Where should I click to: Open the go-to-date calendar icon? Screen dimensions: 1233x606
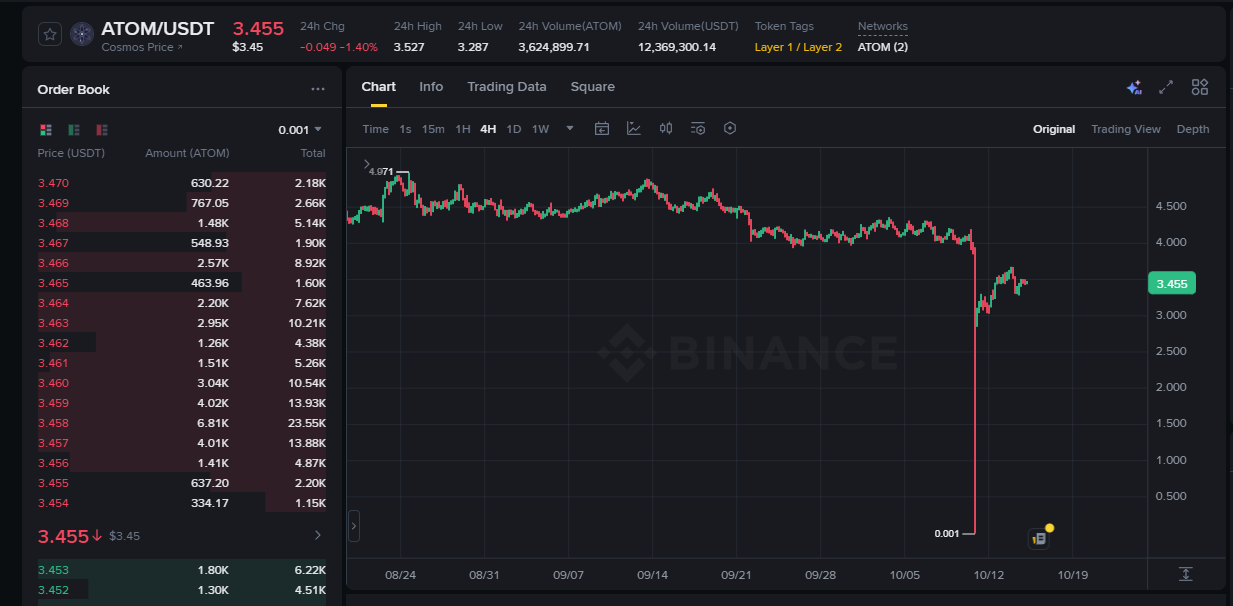pyautogui.click(x=602, y=129)
